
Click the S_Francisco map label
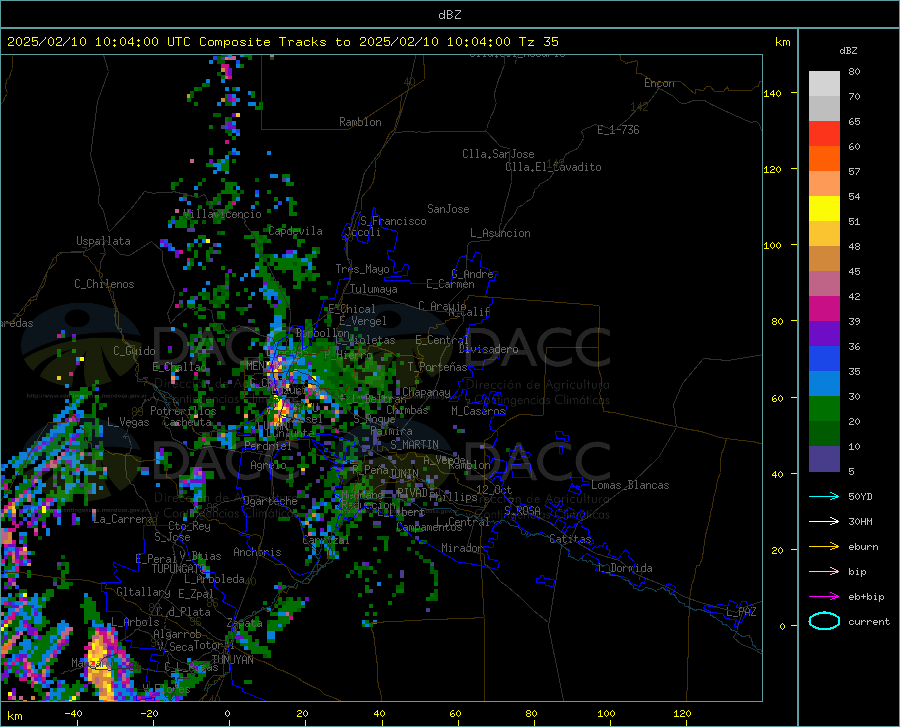coord(393,221)
